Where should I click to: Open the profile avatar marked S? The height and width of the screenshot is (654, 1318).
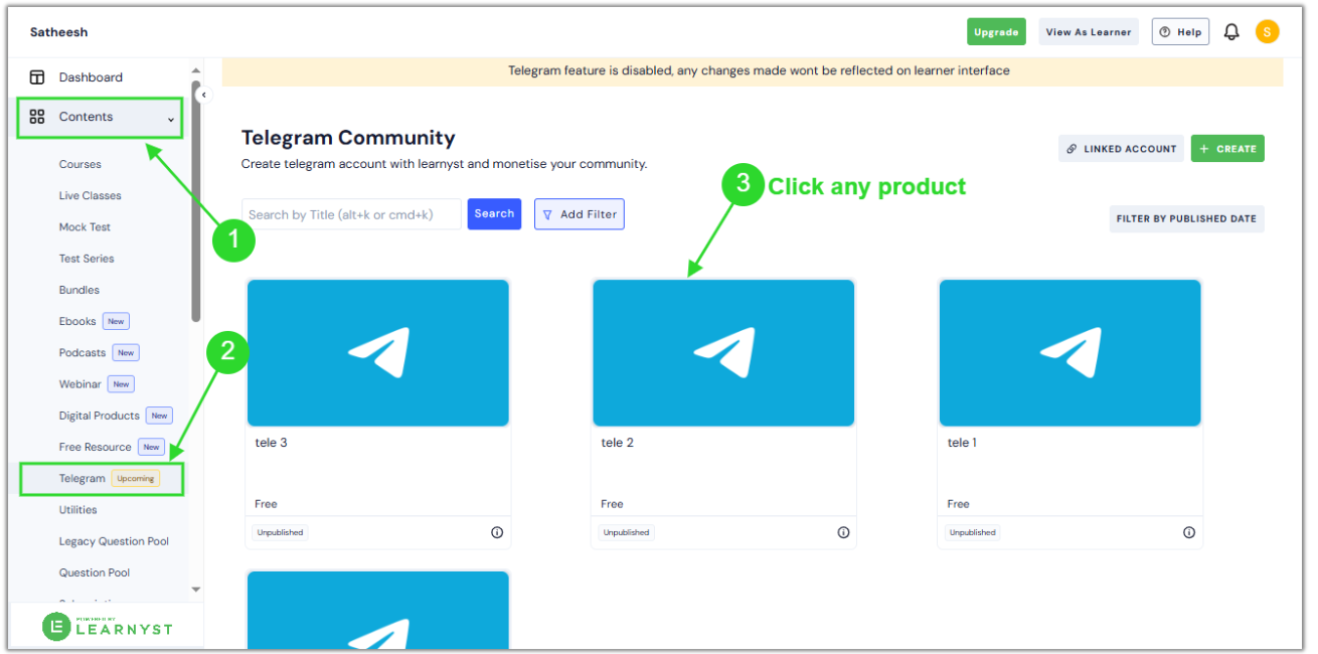click(x=1267, y=31)
